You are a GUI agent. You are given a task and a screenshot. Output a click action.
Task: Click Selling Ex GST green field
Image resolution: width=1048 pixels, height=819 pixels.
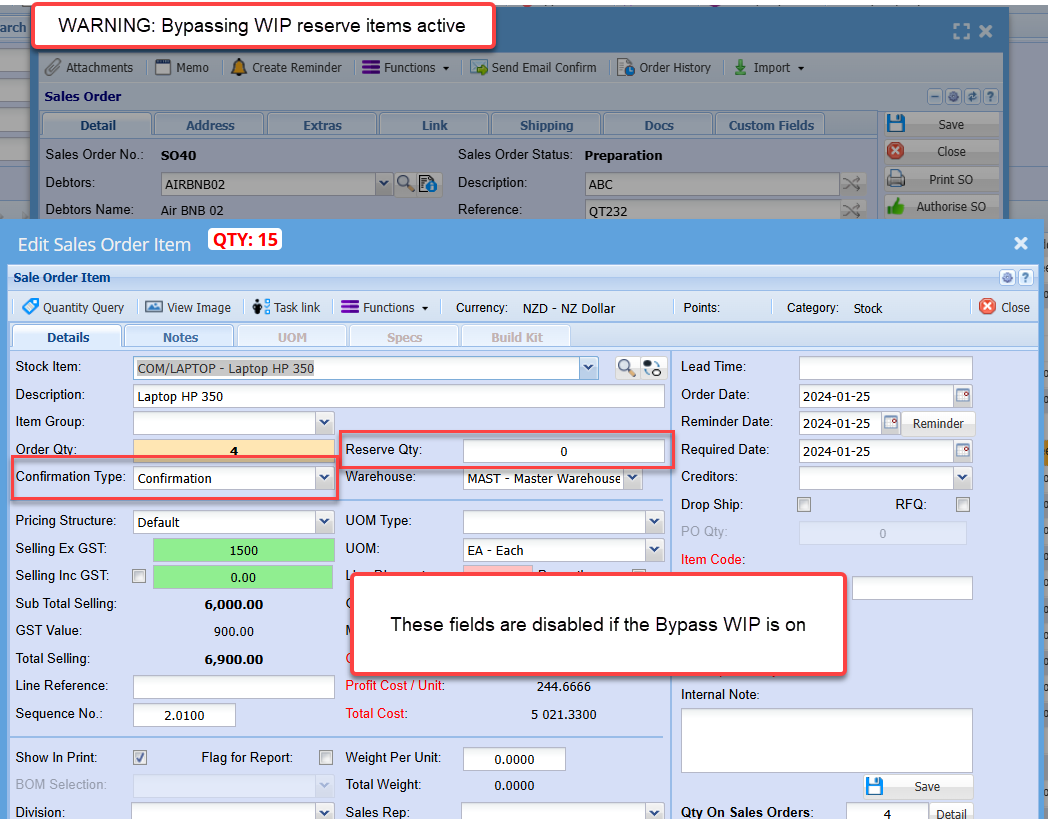tap(243, 550)
